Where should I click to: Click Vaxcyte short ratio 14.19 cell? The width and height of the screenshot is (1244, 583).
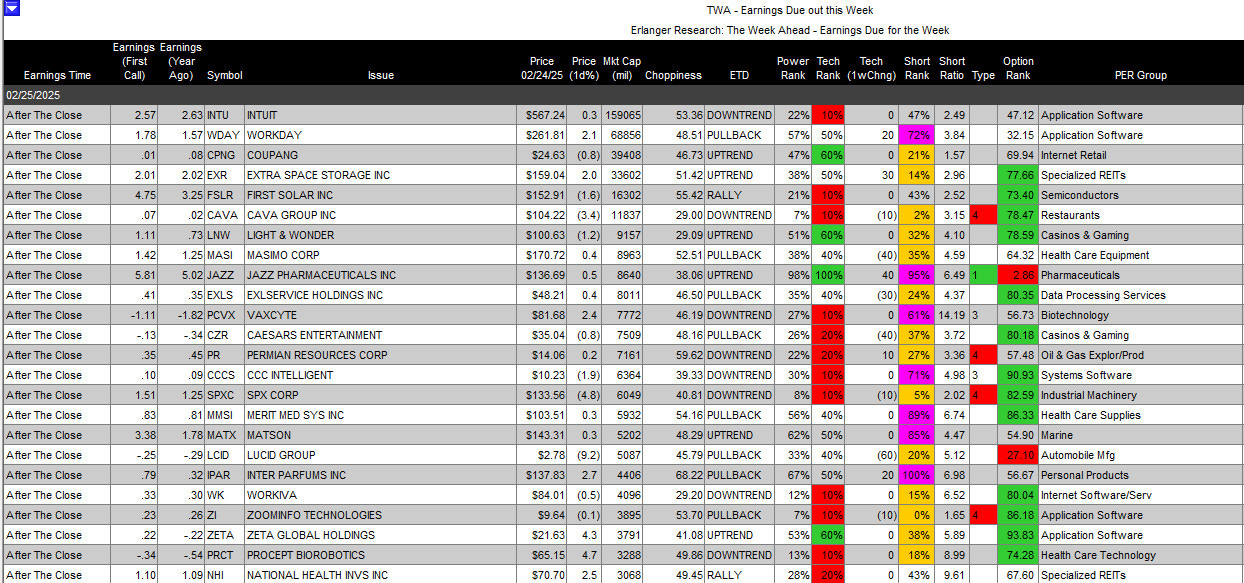(952, 315)
